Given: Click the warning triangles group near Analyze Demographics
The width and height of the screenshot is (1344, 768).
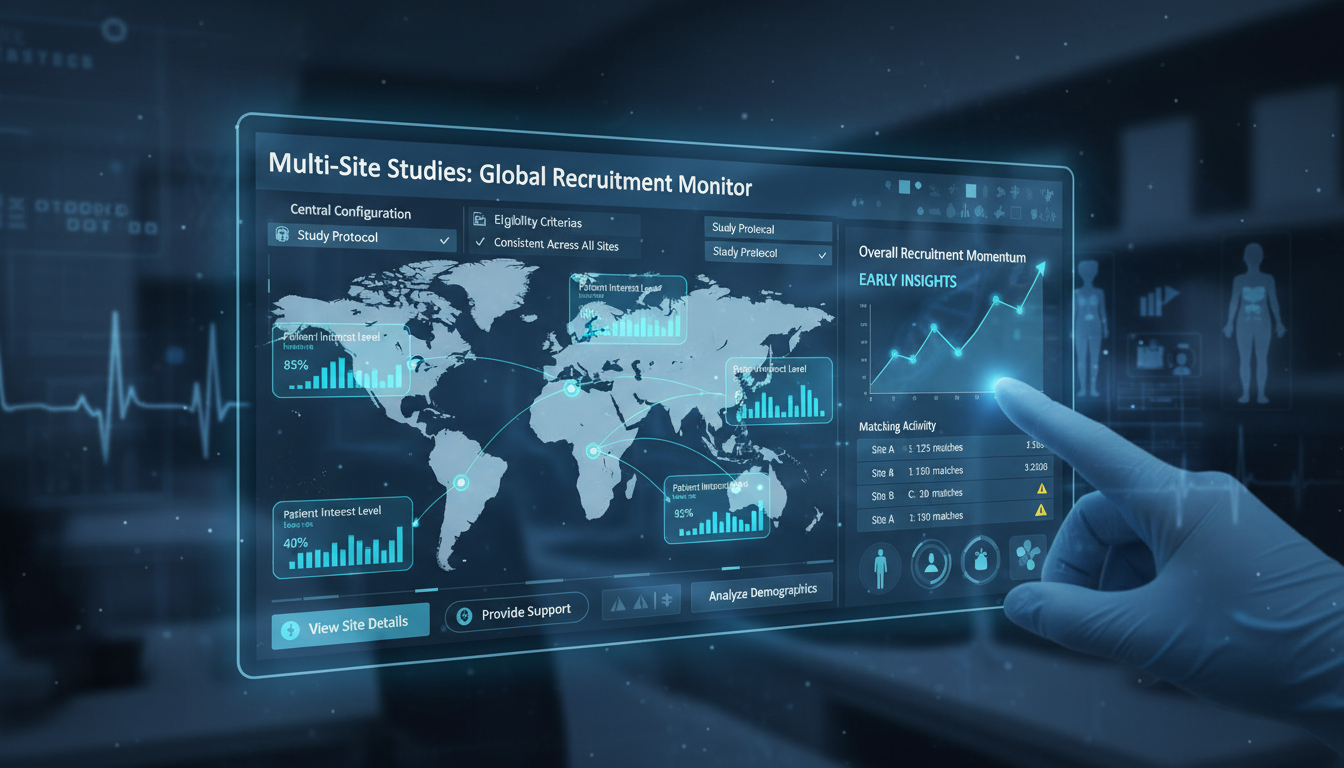Looking at the screenshot, I should pyautogui.click(x=641, y=600).
